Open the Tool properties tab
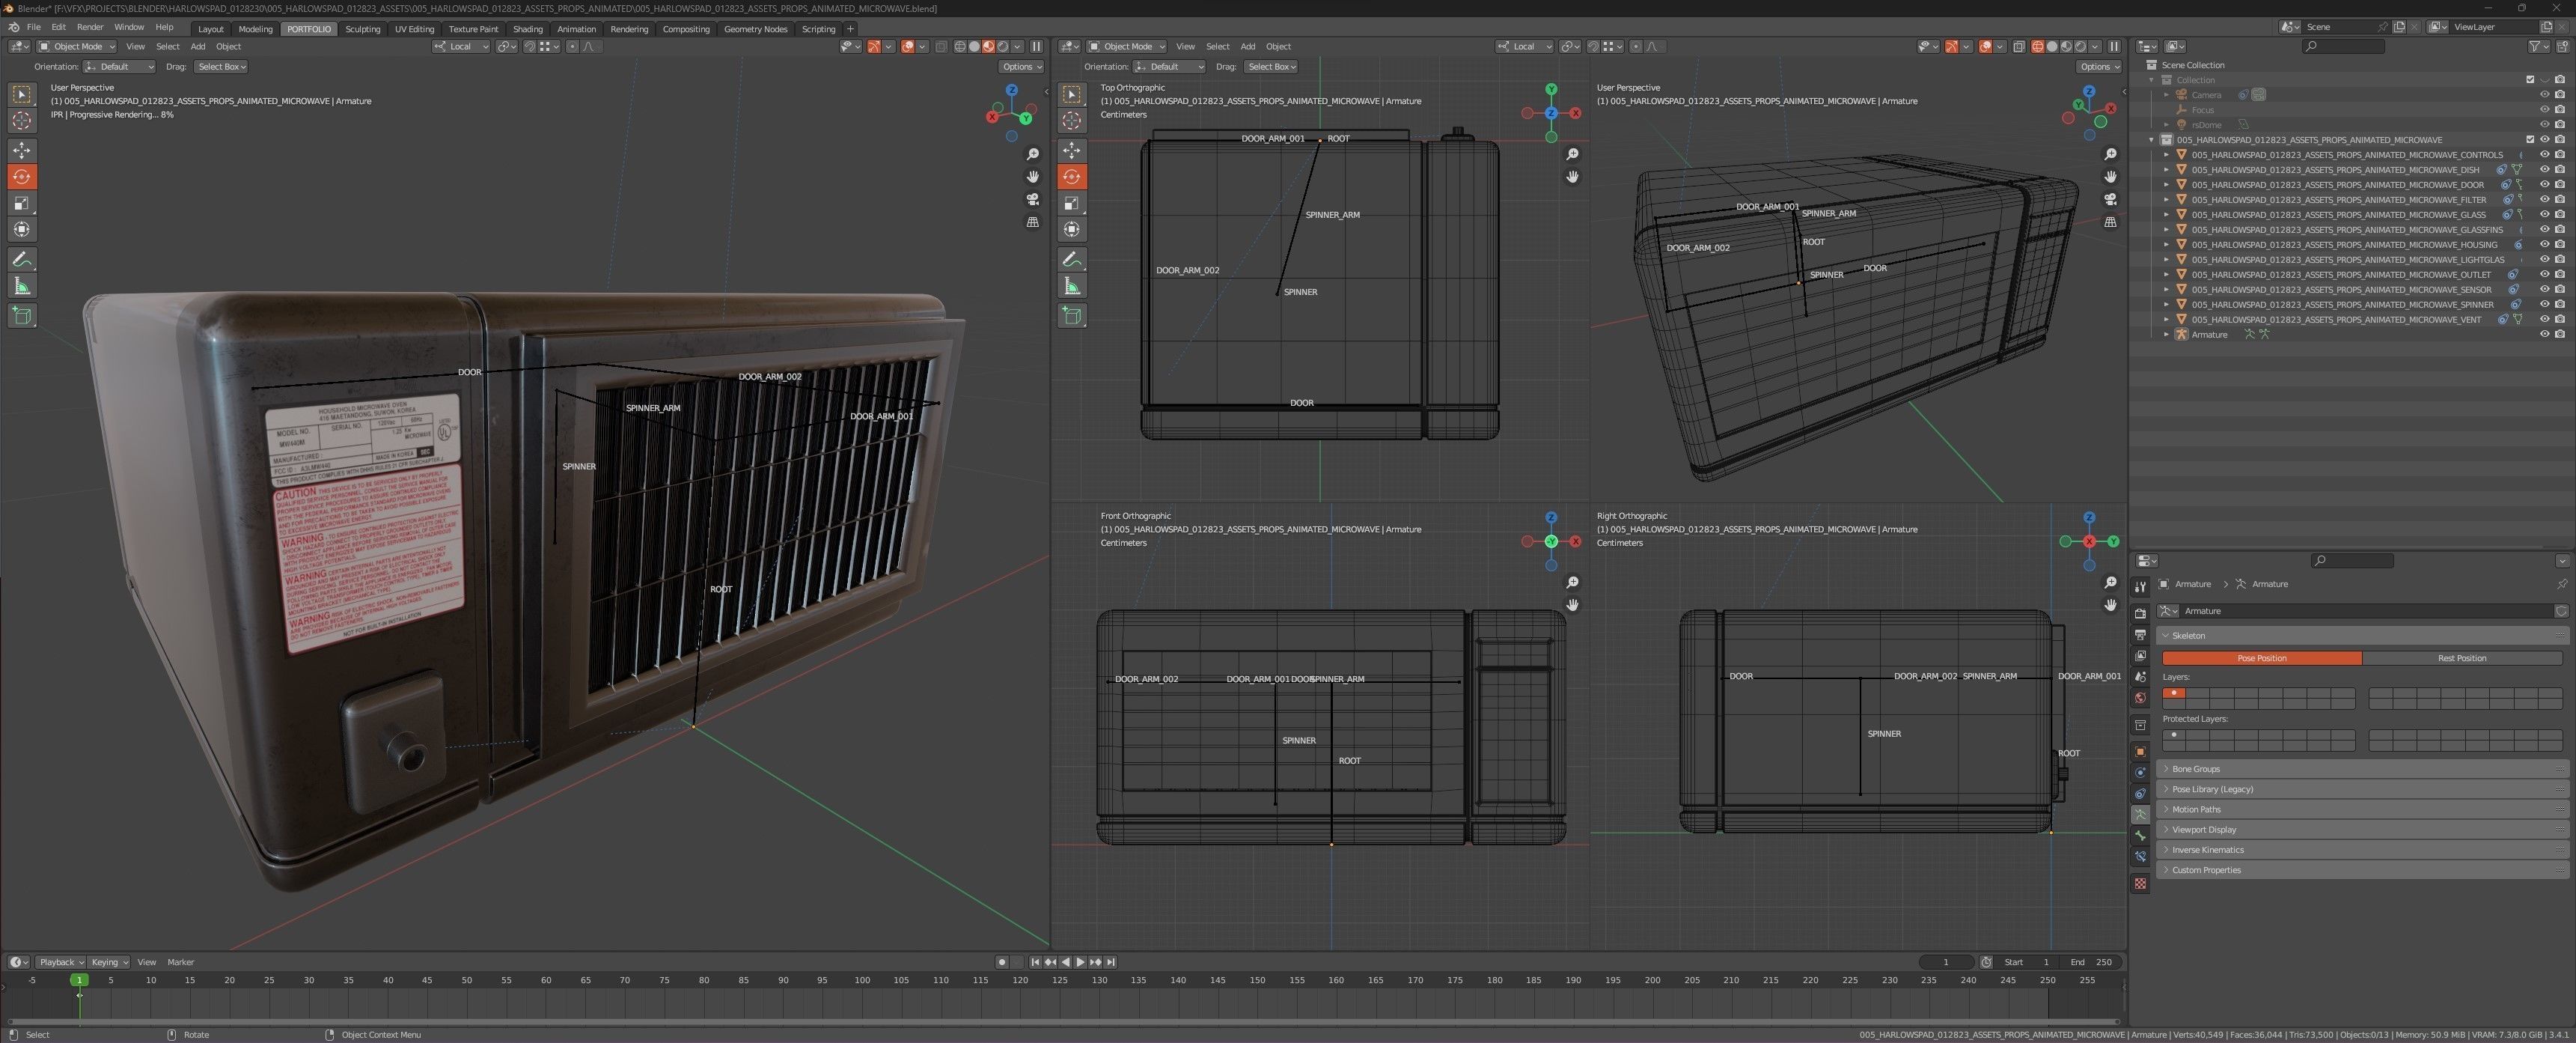The image size is (2576, 1043). pos(2140,587)
